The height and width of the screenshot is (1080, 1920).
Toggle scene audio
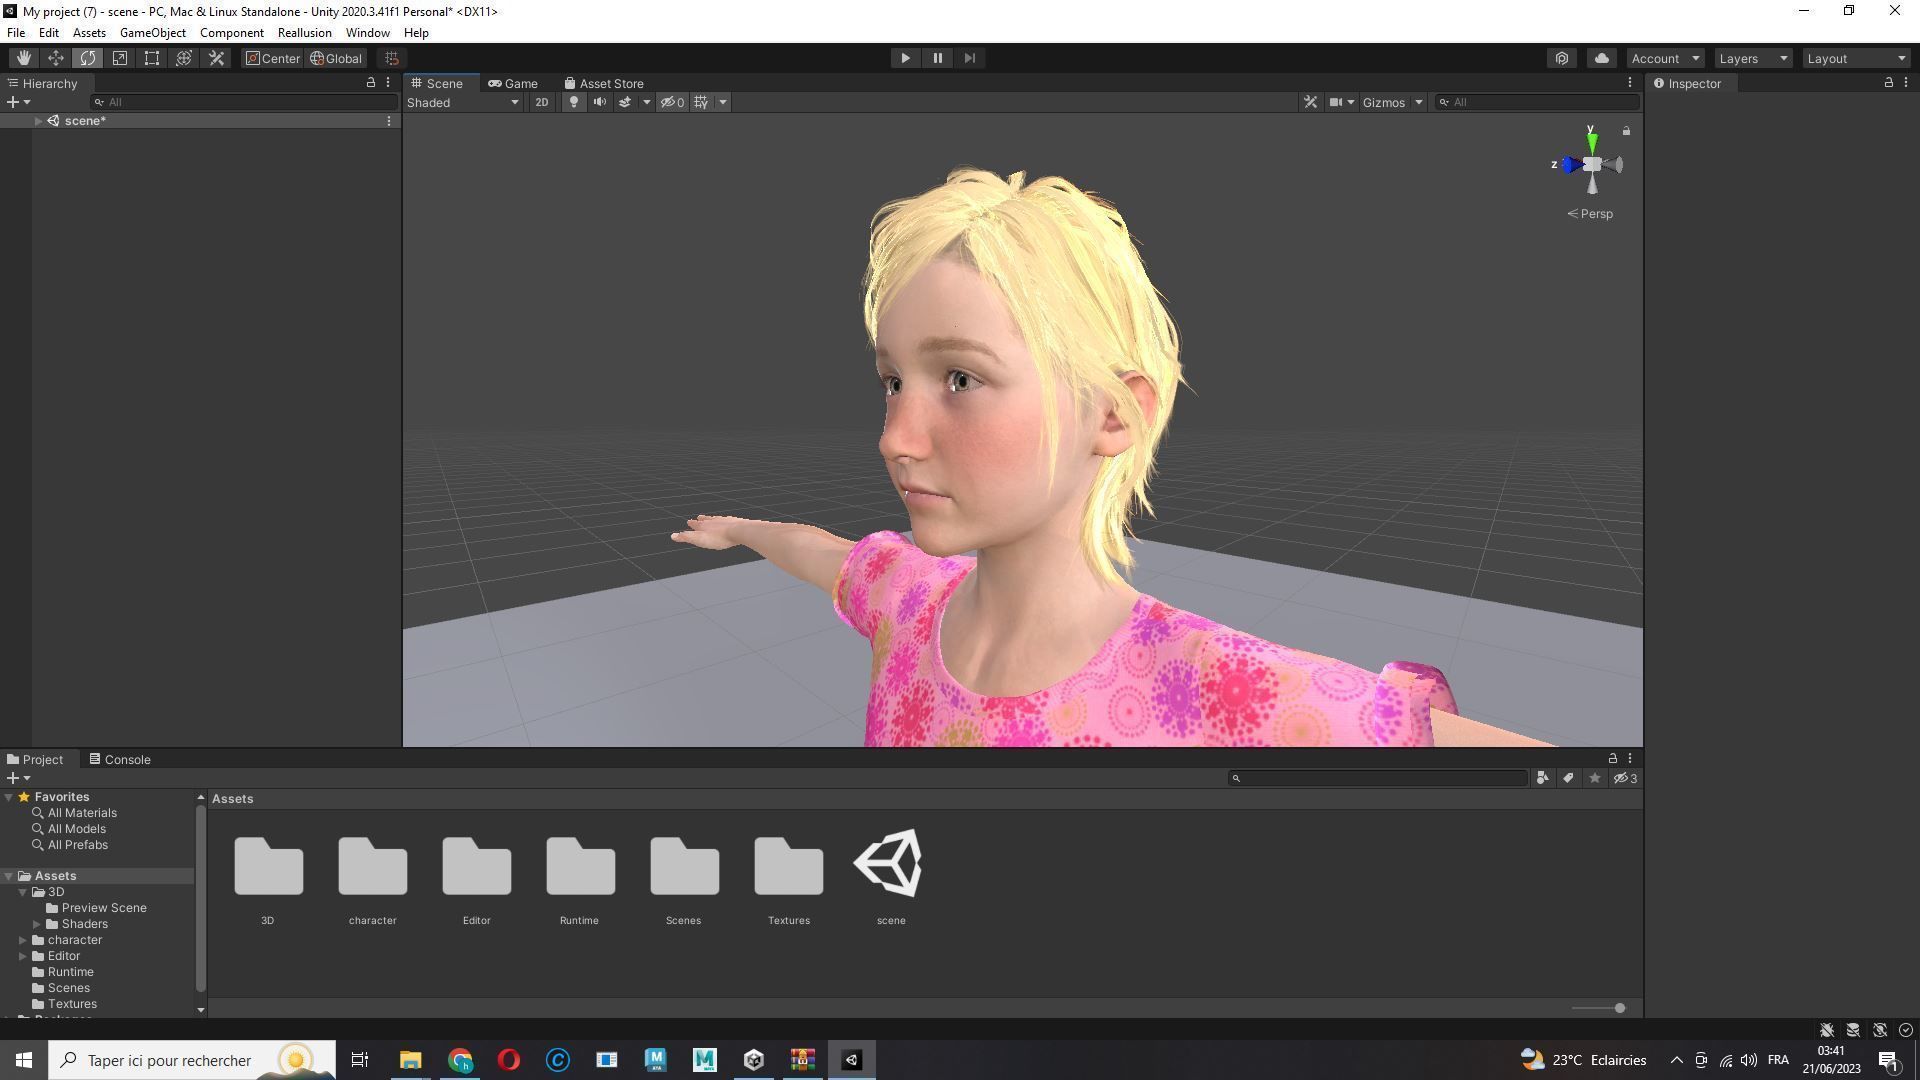click(x=599, y=102)
